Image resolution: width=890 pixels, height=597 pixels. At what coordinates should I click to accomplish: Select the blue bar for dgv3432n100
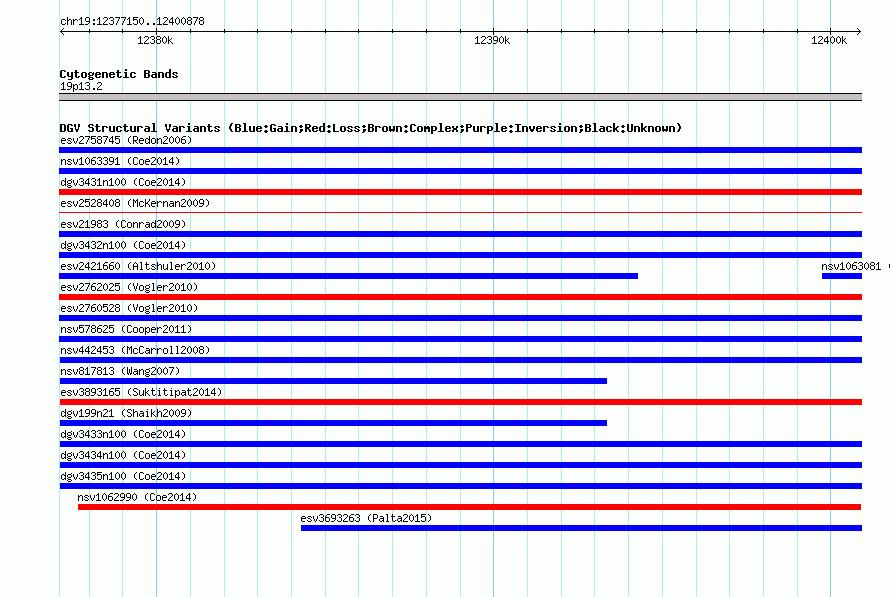click(x=460, y=255)
